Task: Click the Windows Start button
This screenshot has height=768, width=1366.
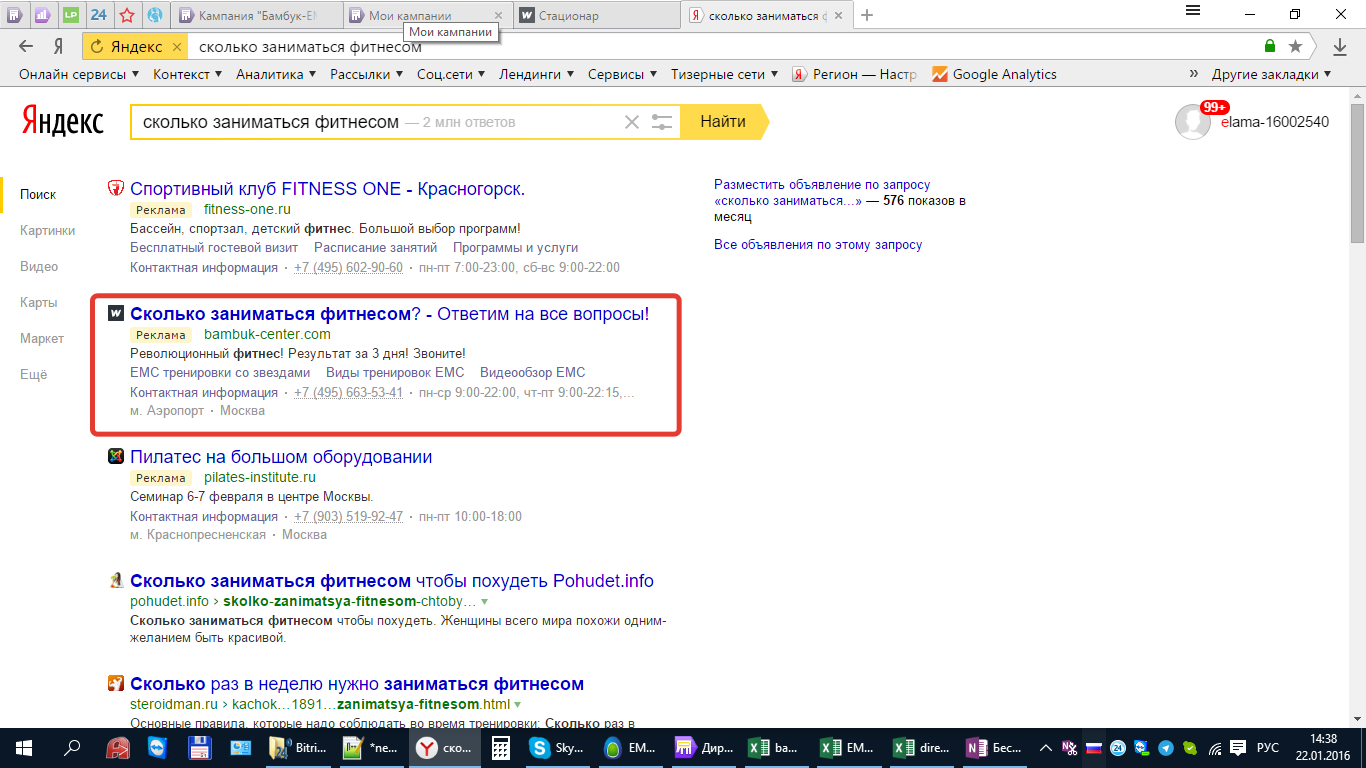Action: 23,748
